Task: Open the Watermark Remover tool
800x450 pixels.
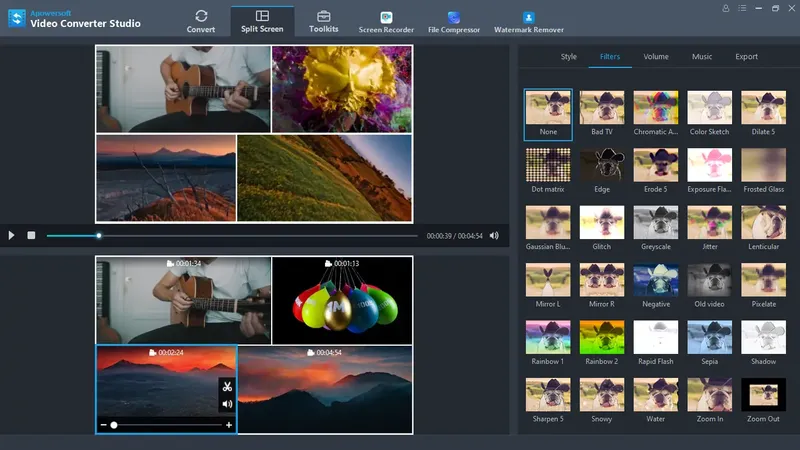Action: point(529,21)
